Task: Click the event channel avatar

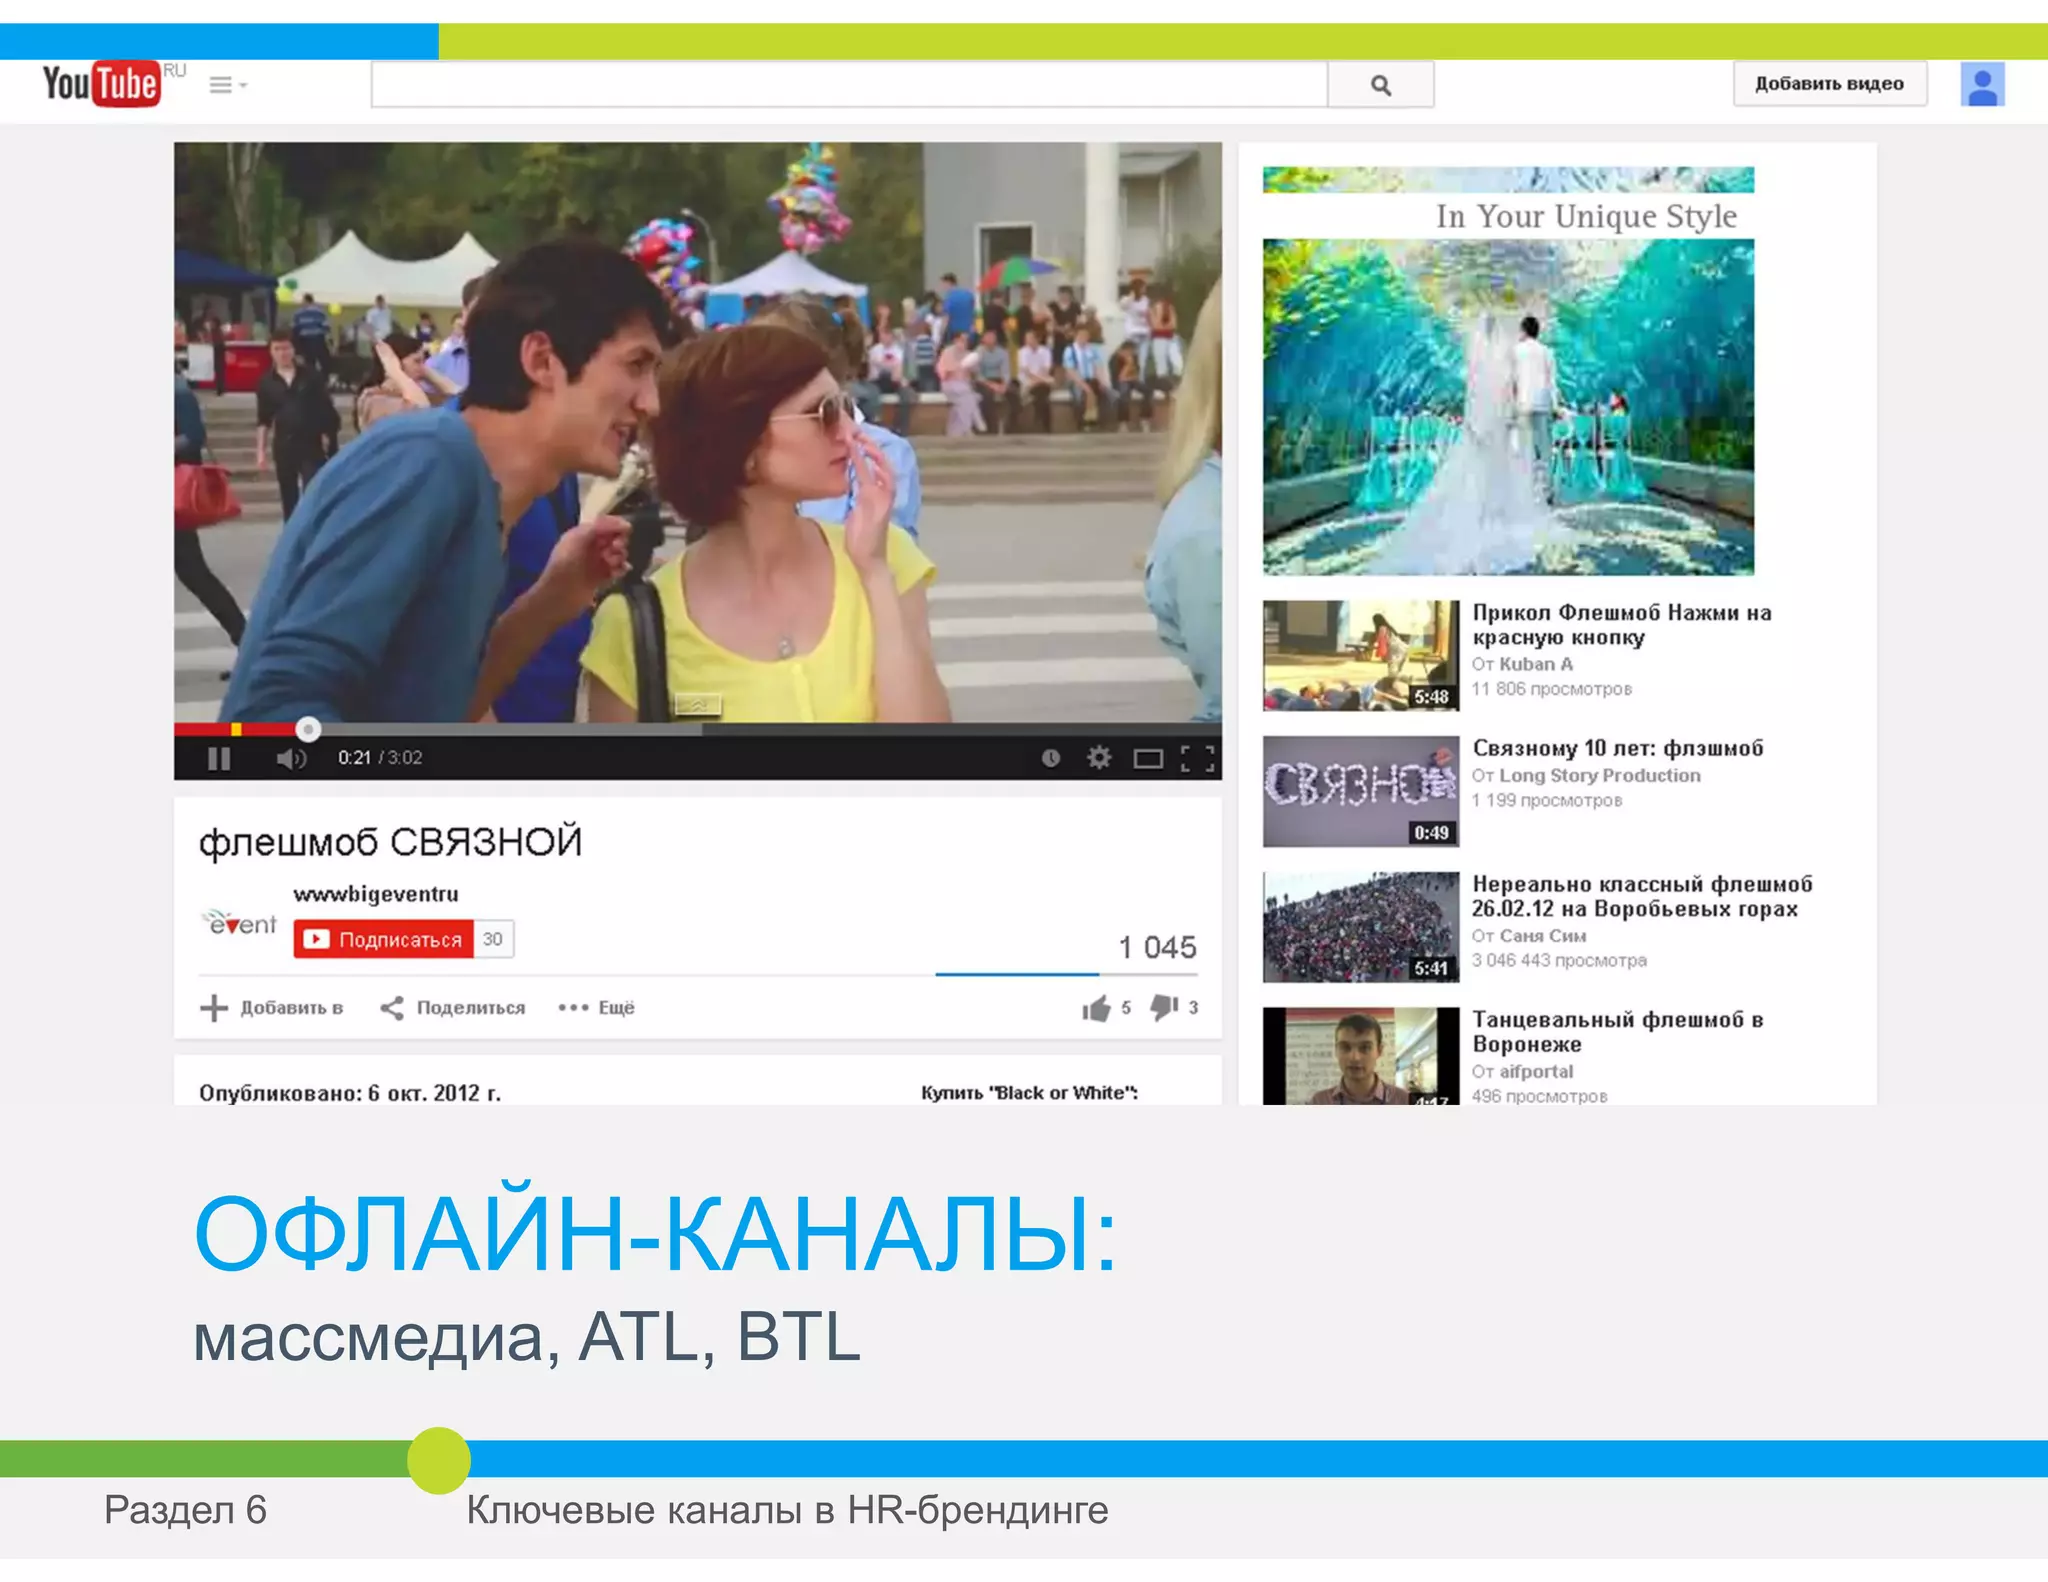Action: point(240,922)
